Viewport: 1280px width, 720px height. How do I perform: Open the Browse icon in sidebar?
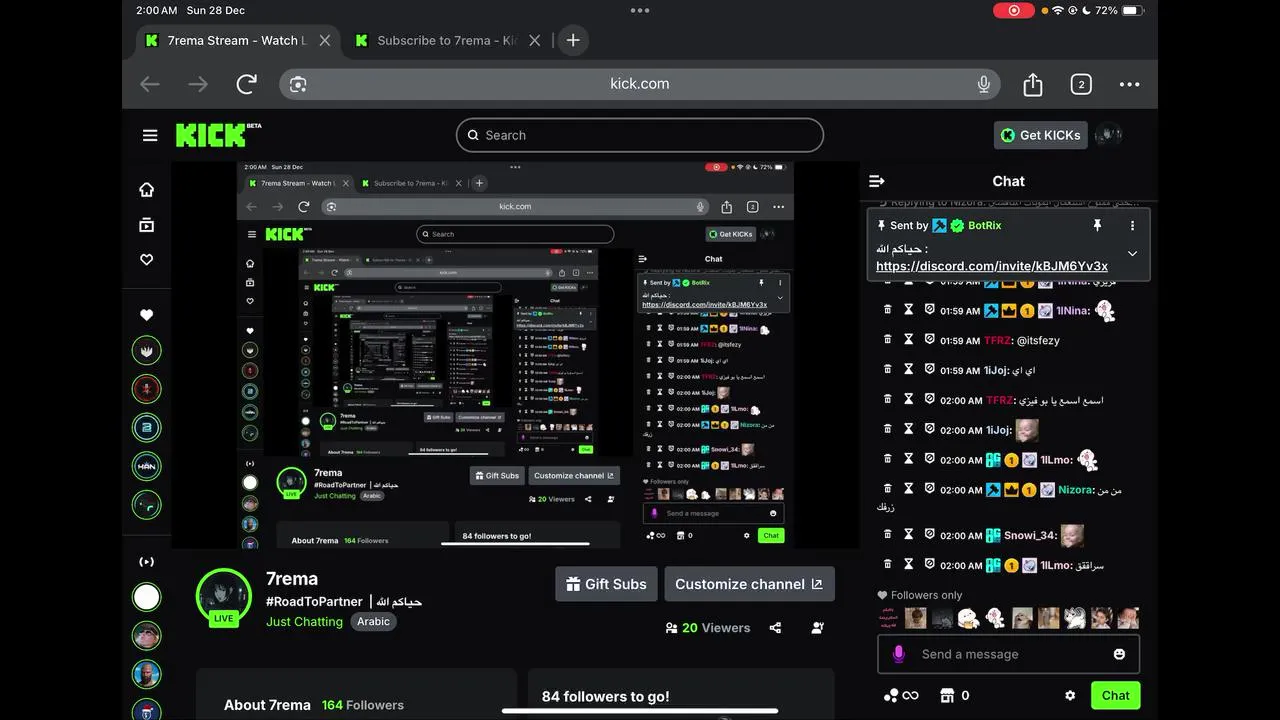(x=147, y=225)
